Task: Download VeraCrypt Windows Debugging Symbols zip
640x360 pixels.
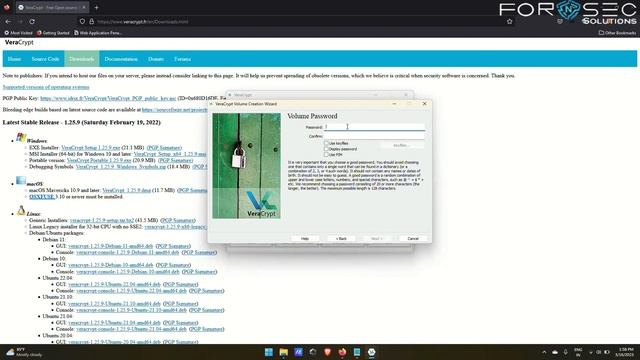Action: click(x=121, y=167)
